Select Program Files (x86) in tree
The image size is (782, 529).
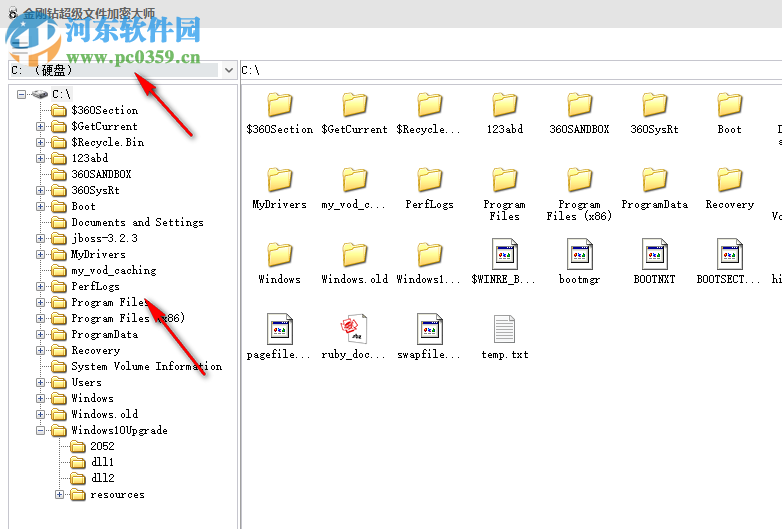tap(128, 318)
